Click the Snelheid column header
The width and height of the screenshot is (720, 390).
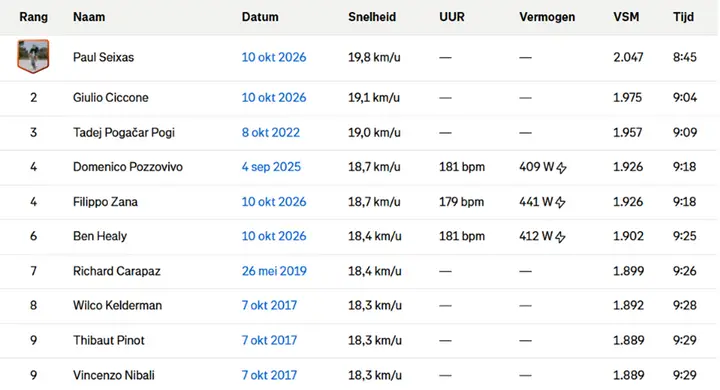[x=372, y=17]
